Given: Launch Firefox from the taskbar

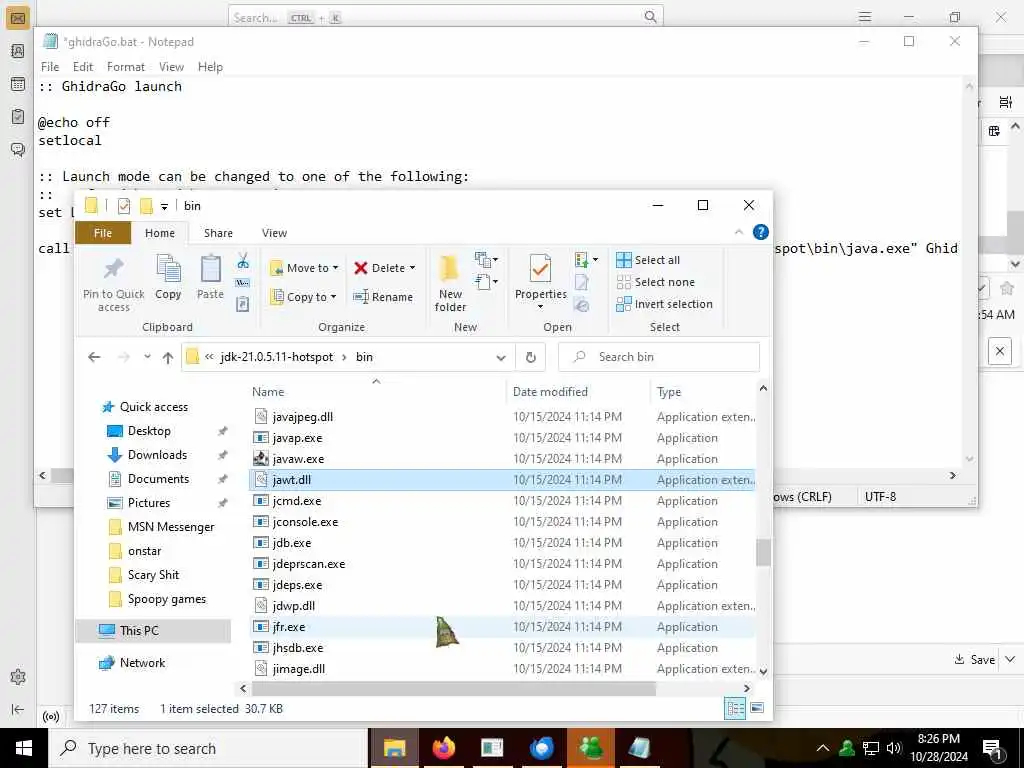Looking at the screenshot, I should click(443, 748).
